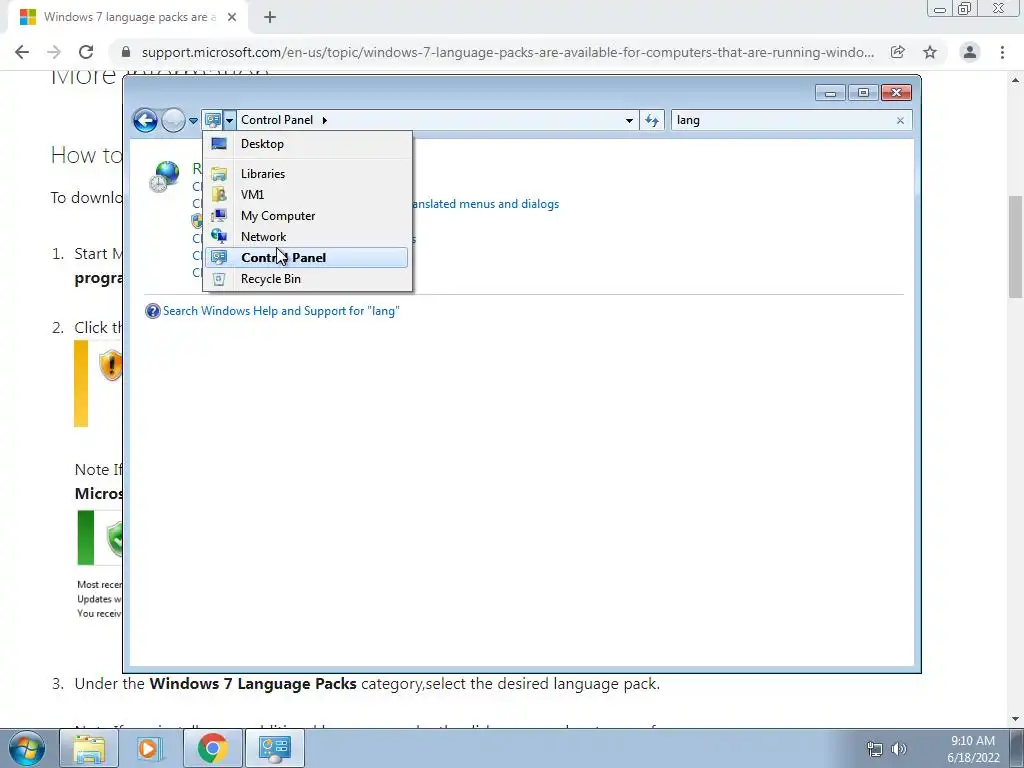Open a new Chrome tab
The image size is (1024, 768).
pos(270,18)
